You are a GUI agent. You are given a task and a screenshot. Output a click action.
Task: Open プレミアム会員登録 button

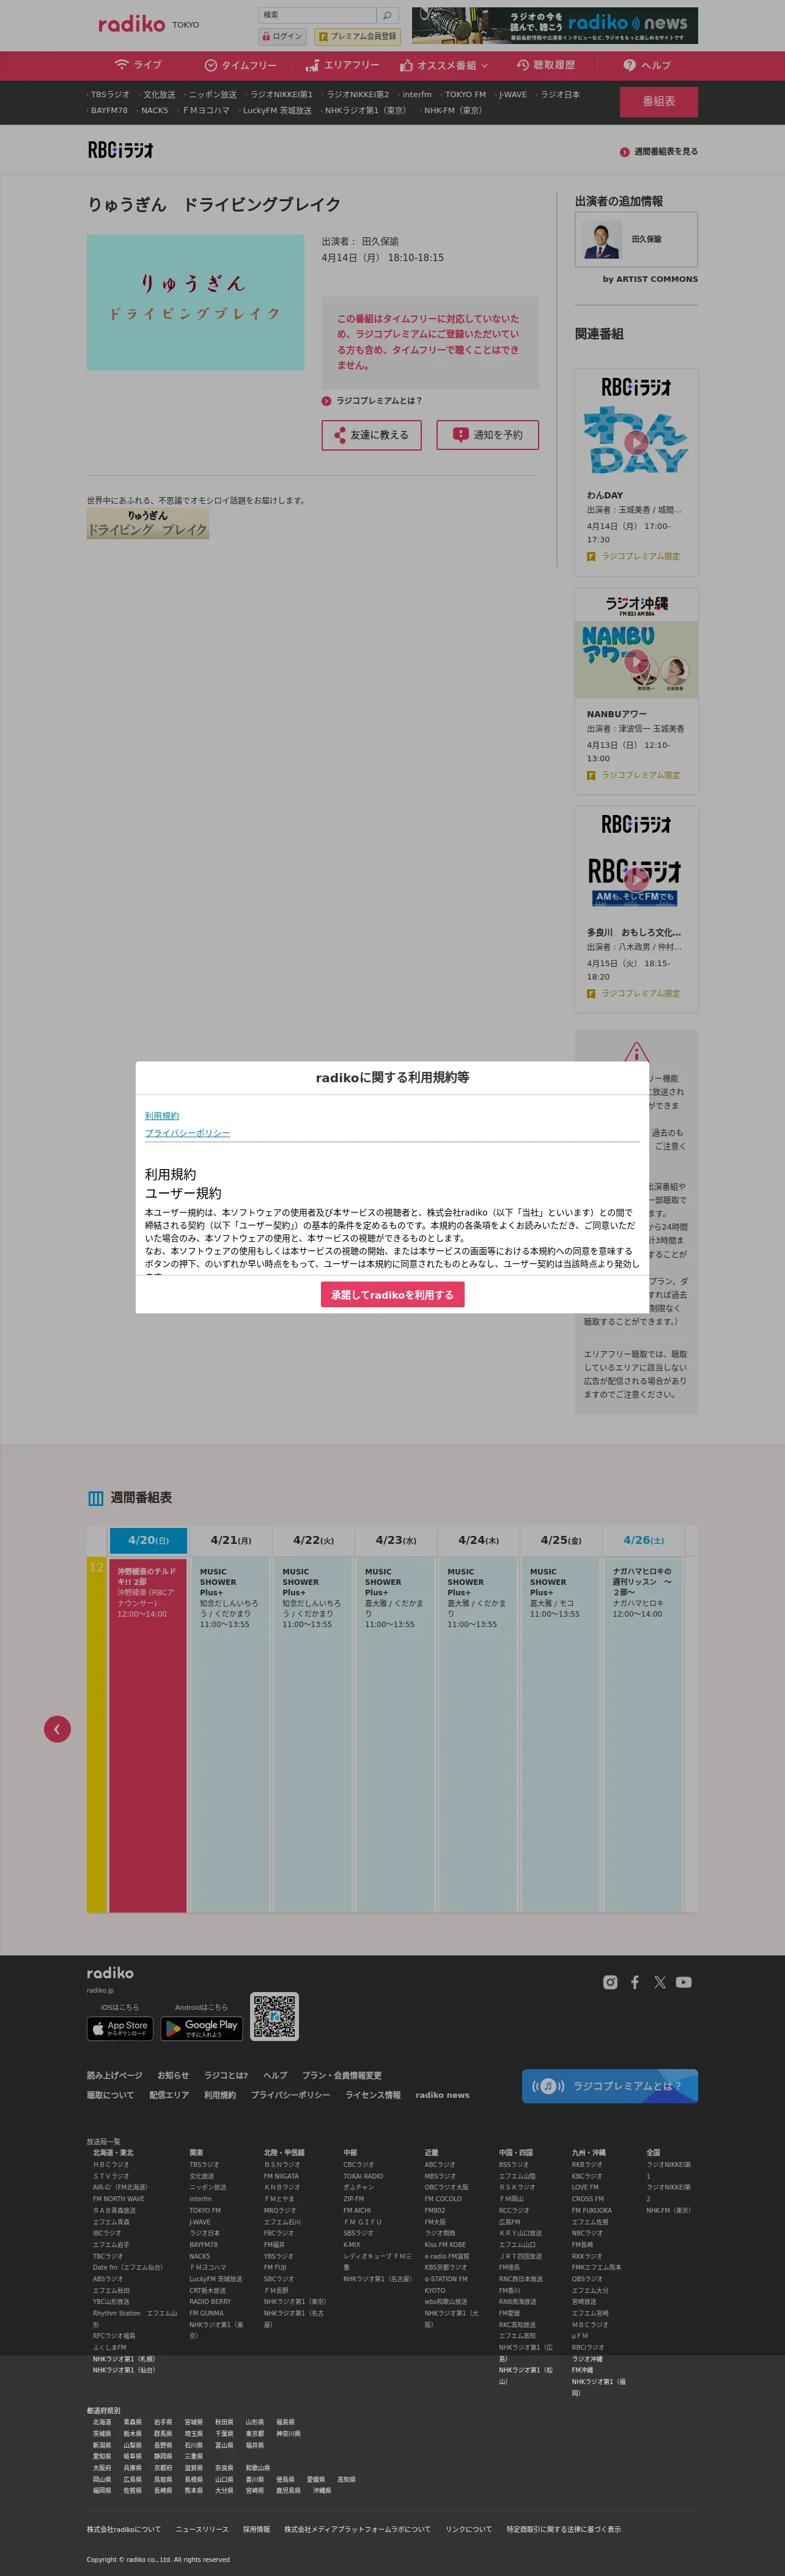(x=357, y=36)
